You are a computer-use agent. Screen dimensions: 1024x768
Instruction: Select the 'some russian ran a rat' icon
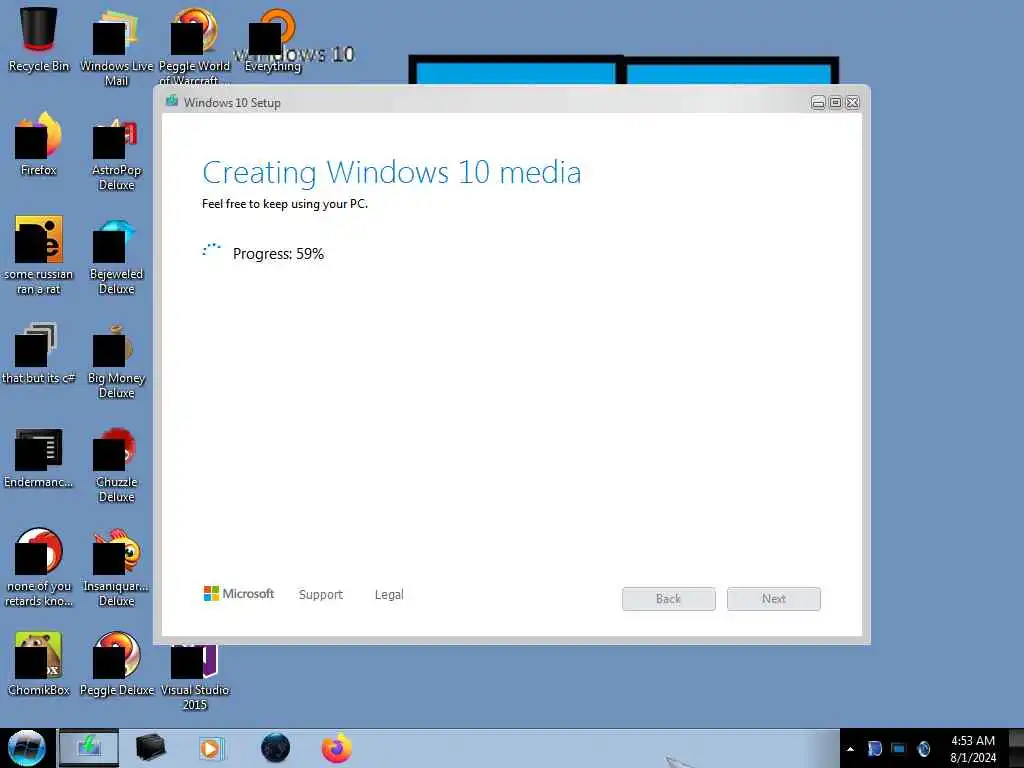(x=38, y=256)
